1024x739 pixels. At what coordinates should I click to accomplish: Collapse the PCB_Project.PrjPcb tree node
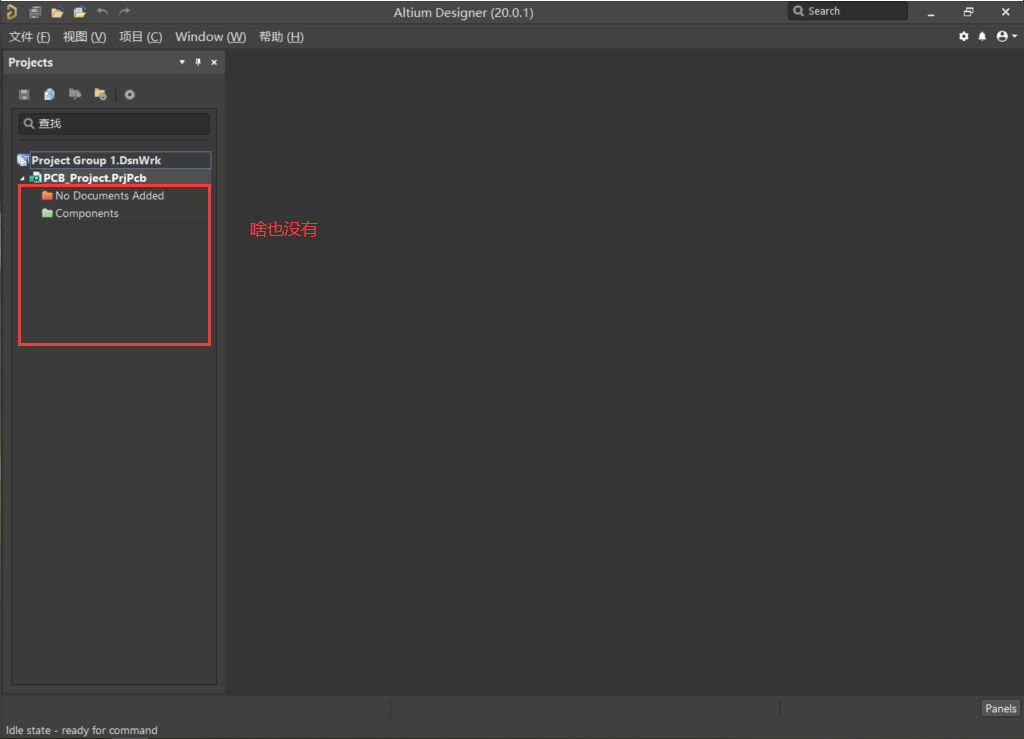coord(22,178)
